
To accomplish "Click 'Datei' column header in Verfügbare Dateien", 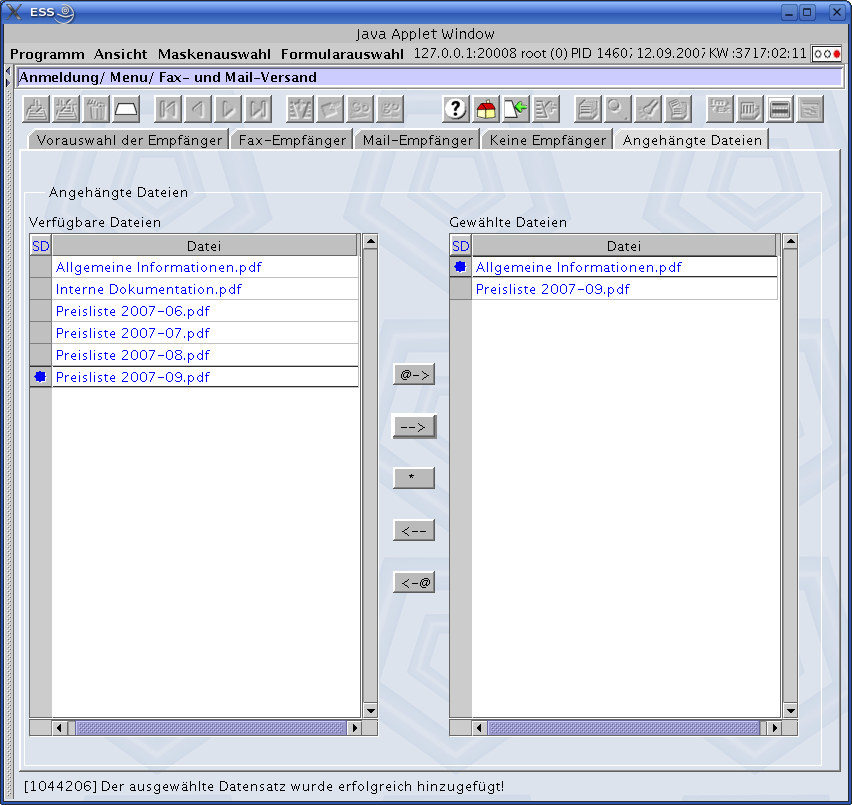I will point(204,246).
